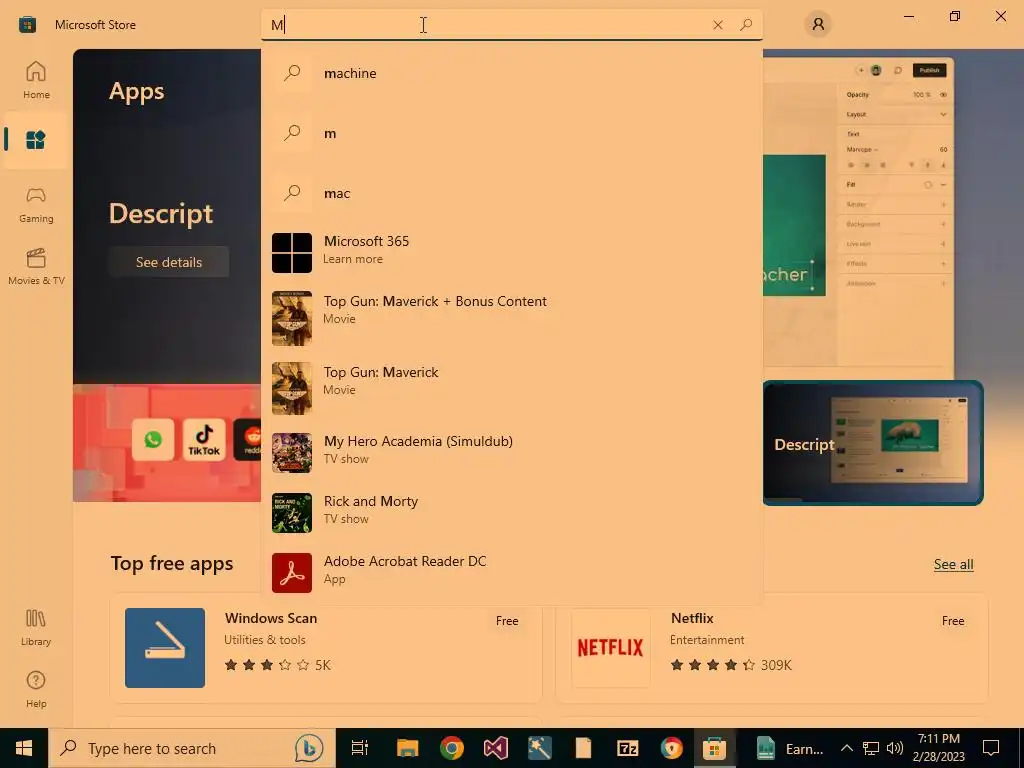
Task: Click the Microsoft 365 logo icon
Action: pos(291,253)
